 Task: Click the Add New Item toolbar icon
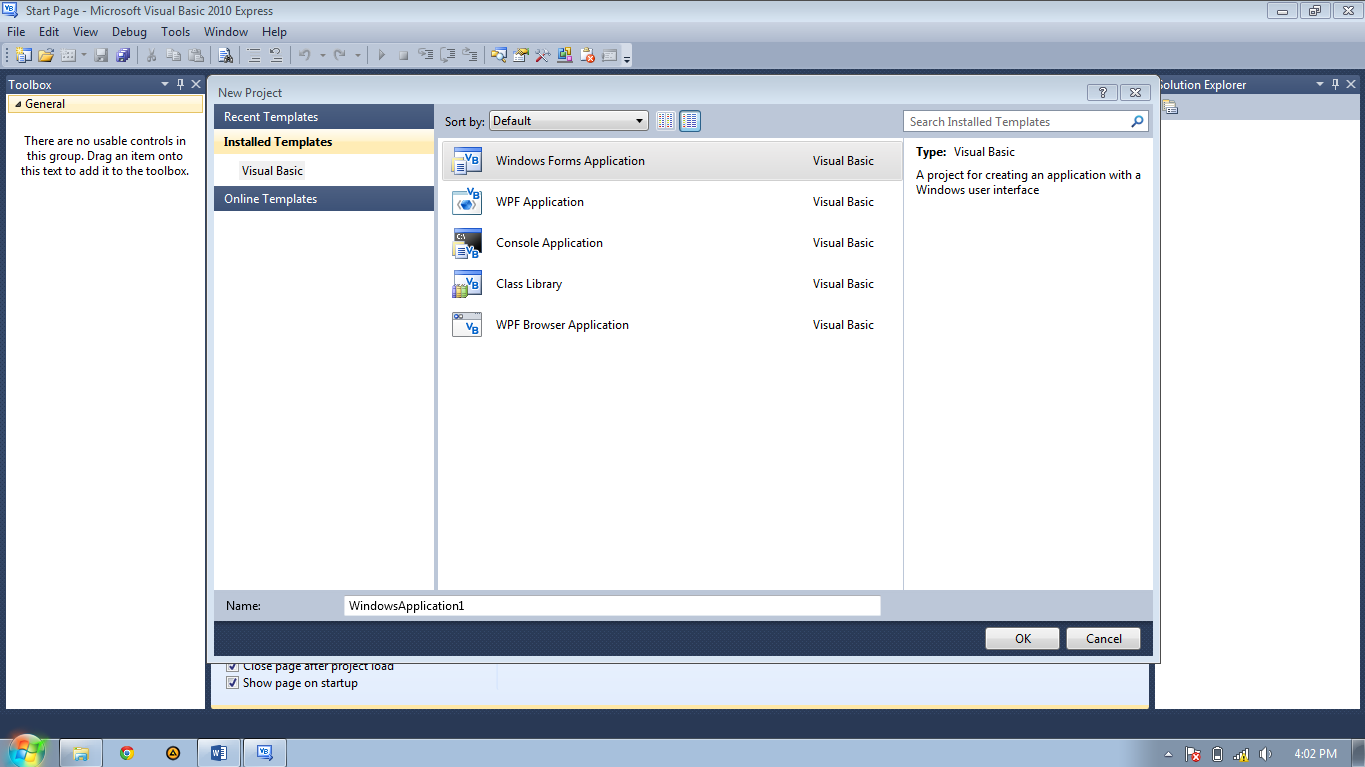68,55
